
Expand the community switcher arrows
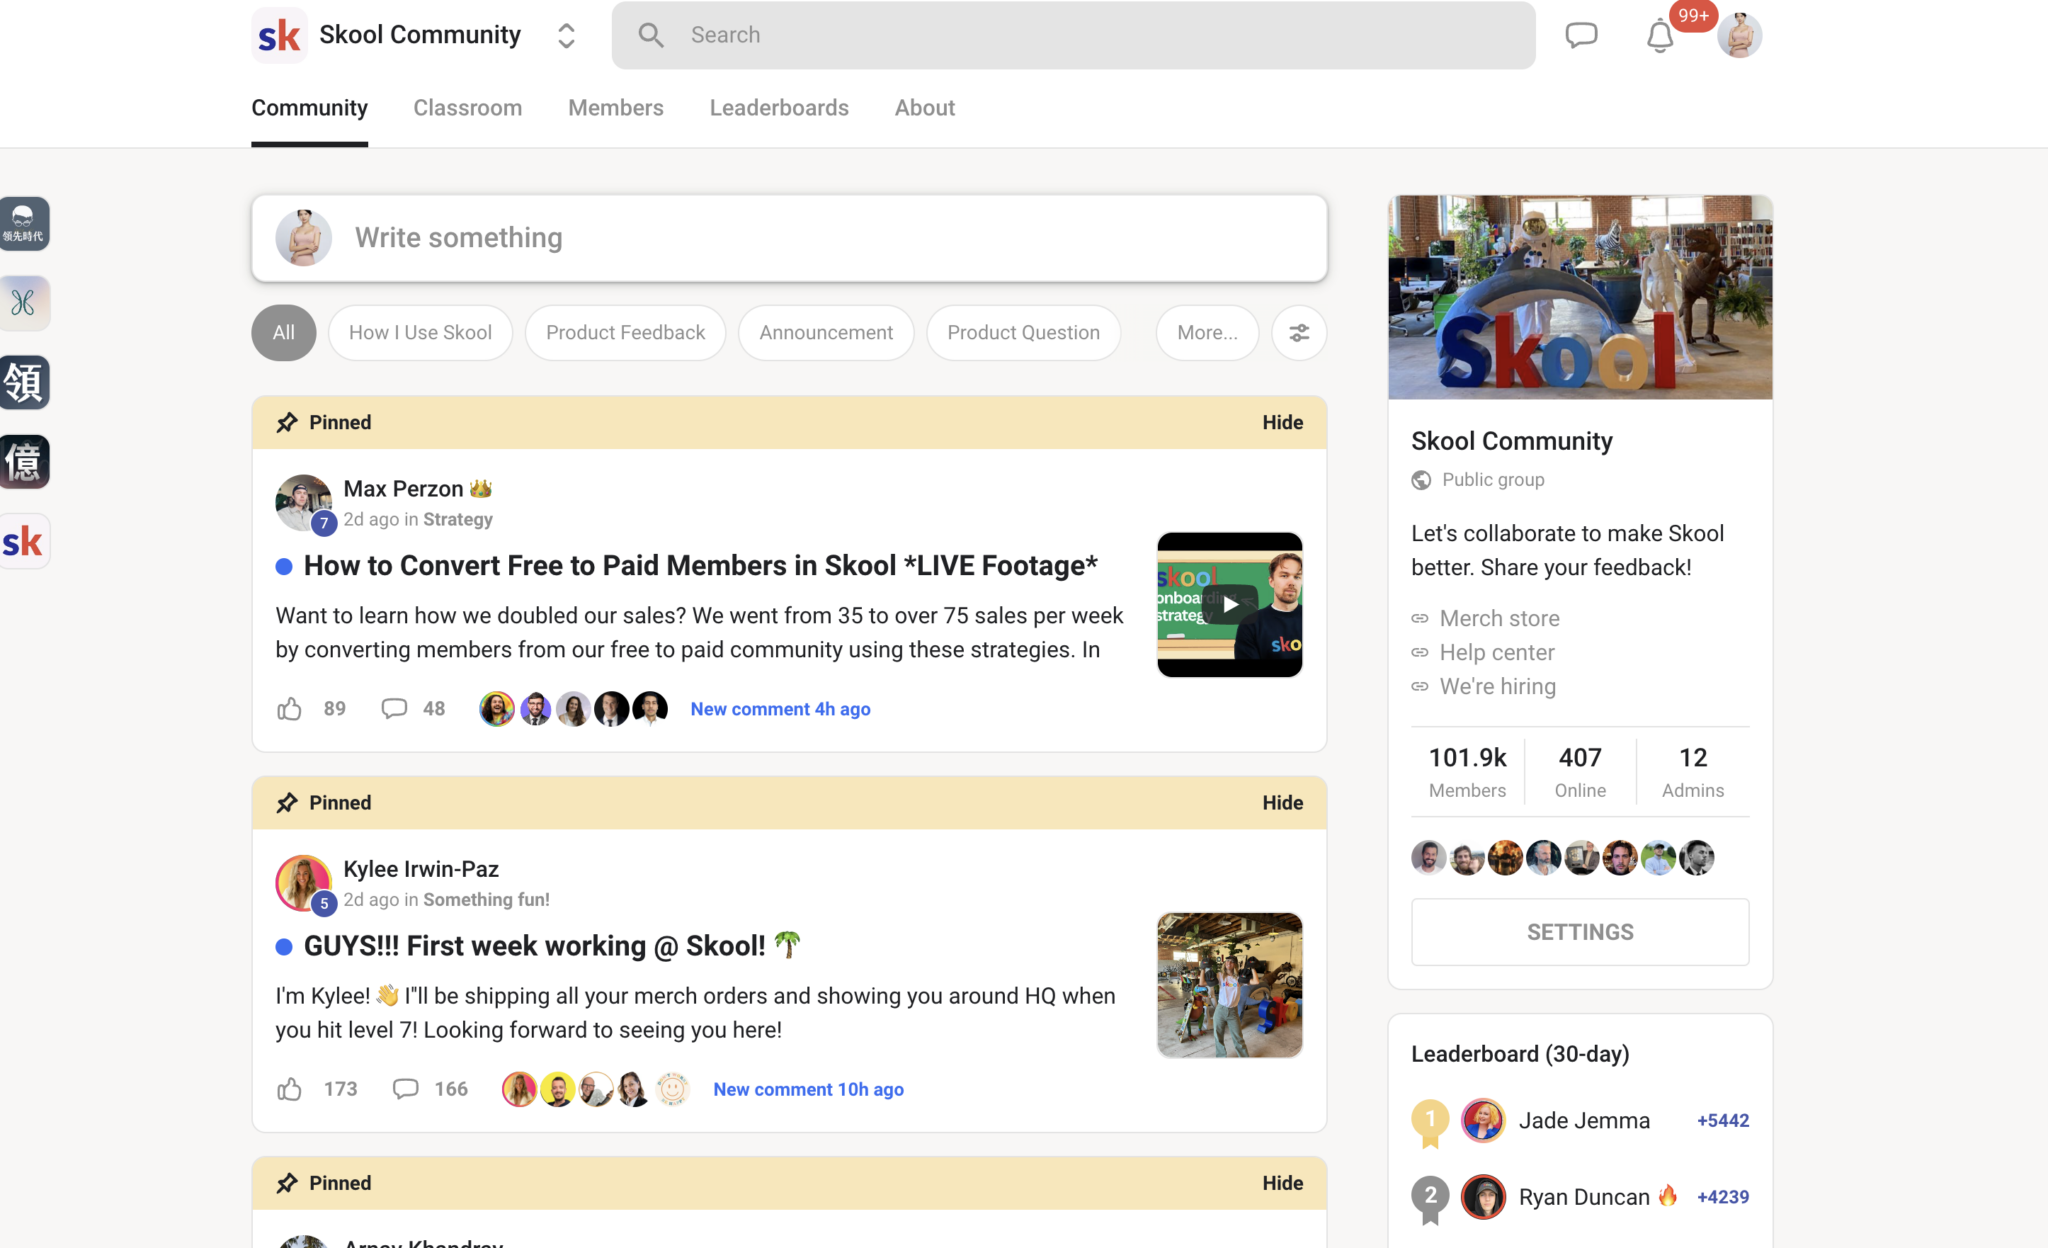(x=566, y=35)
